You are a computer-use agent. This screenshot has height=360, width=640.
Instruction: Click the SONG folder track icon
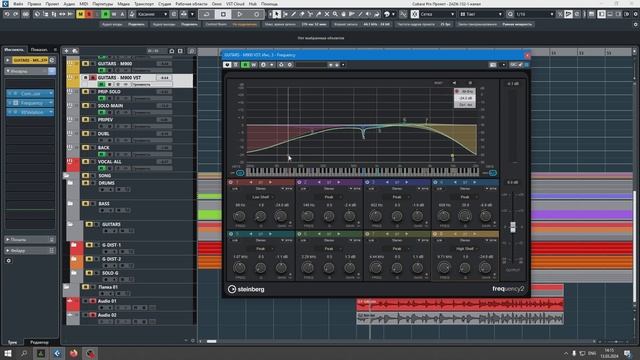66,176
